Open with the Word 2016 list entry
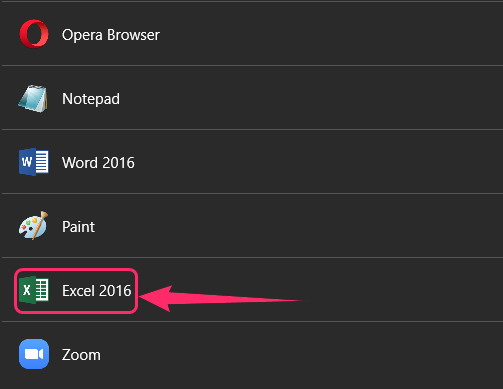This screenshot has height=389, width=503. [252, 162]
